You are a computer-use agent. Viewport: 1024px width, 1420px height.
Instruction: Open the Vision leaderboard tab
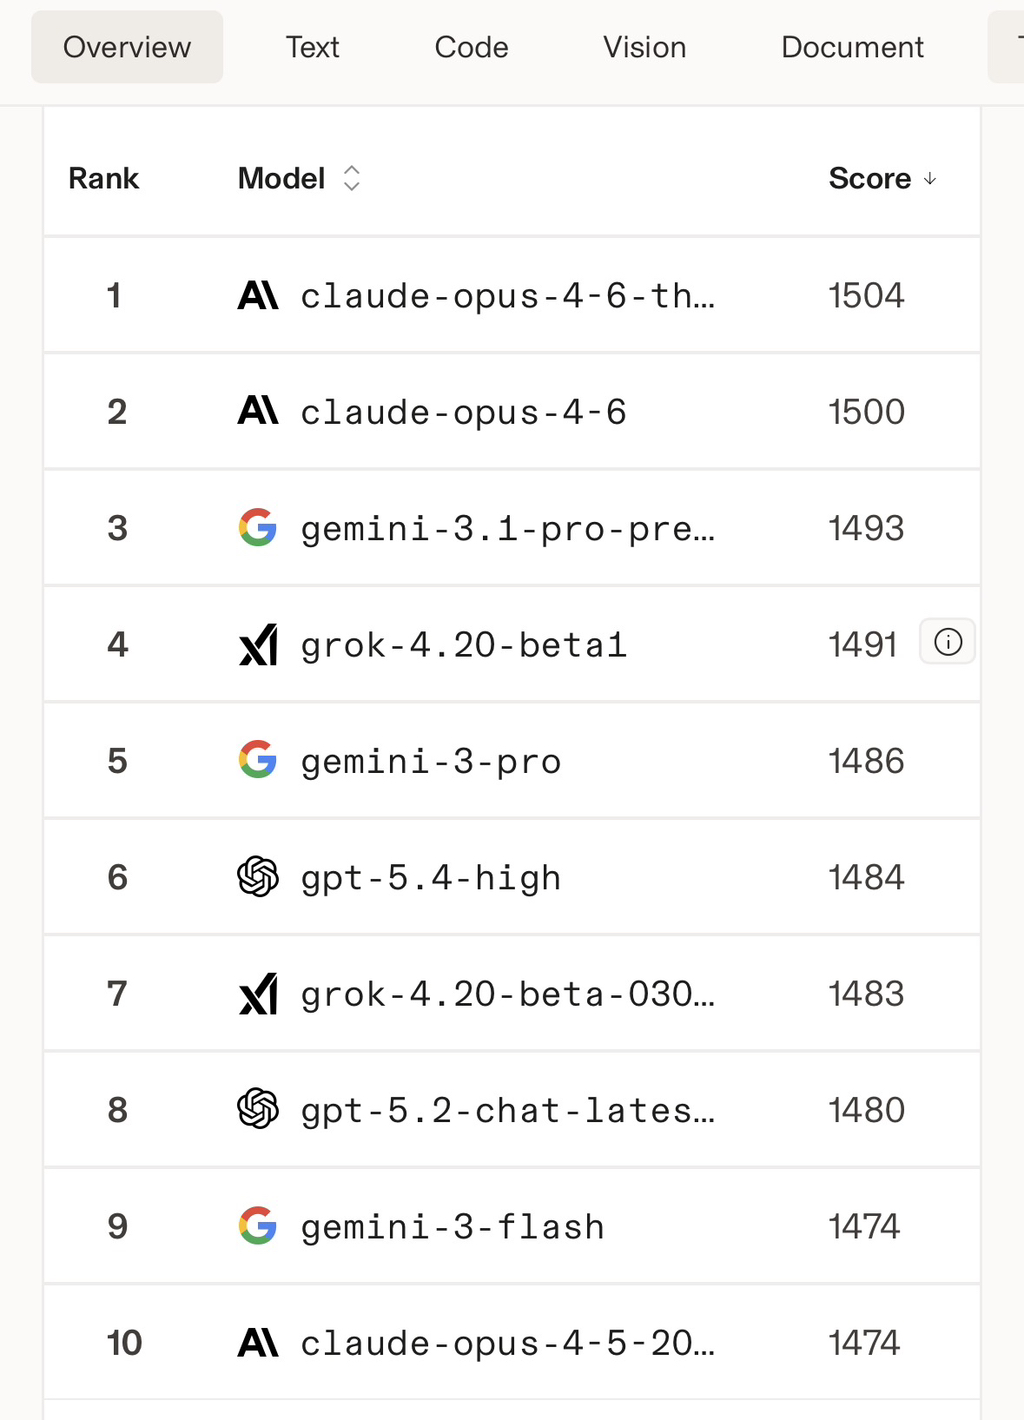click(x=644, y=47)
